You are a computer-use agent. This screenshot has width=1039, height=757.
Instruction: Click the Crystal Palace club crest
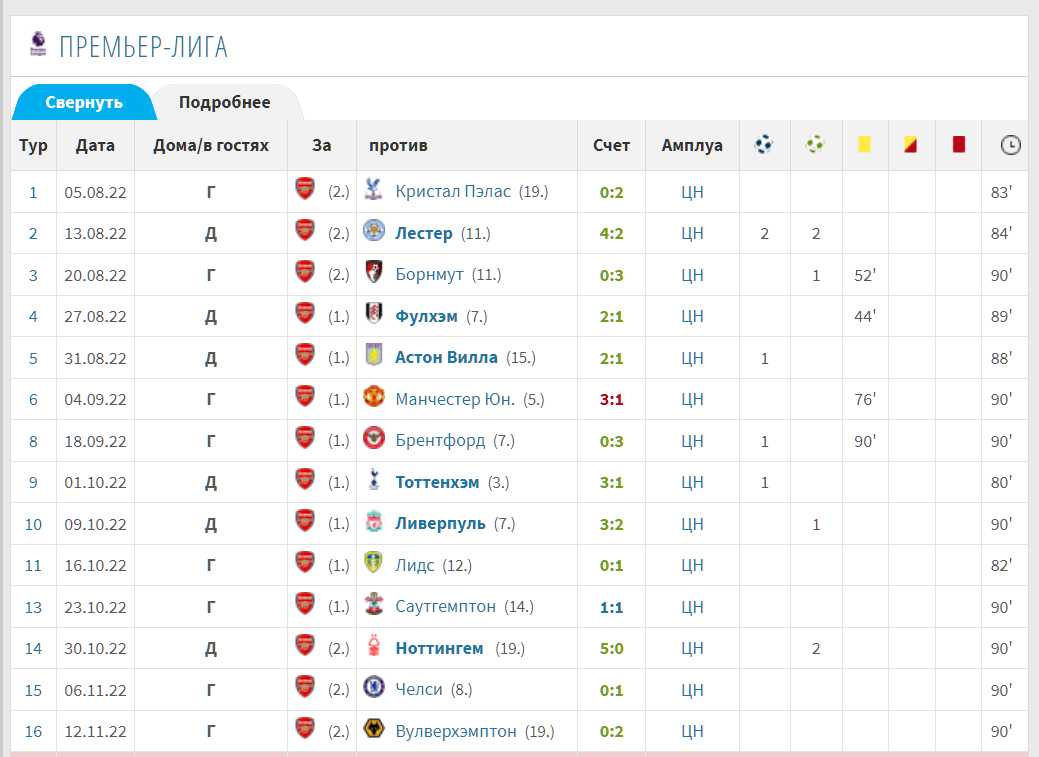click(x=374, y=190)
